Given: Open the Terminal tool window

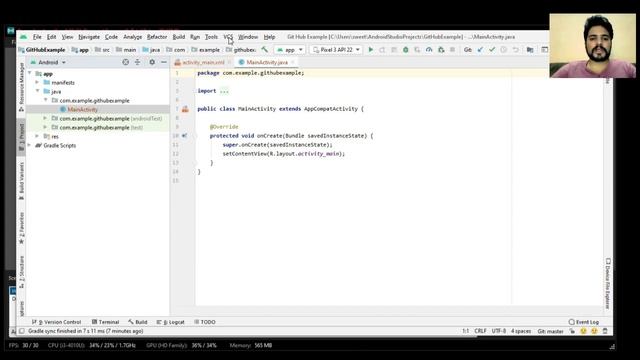Looking at the screenshot, I should point(105,322).
